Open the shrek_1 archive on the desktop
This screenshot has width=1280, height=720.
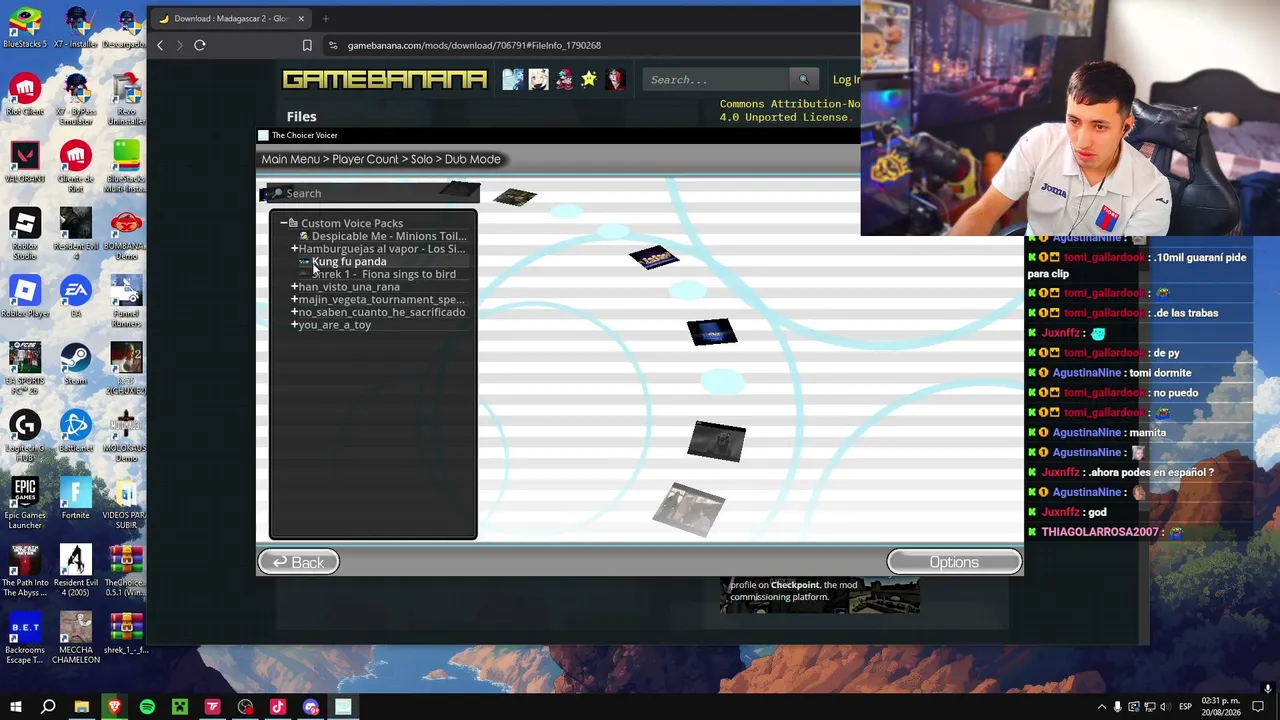pos(126,635)
